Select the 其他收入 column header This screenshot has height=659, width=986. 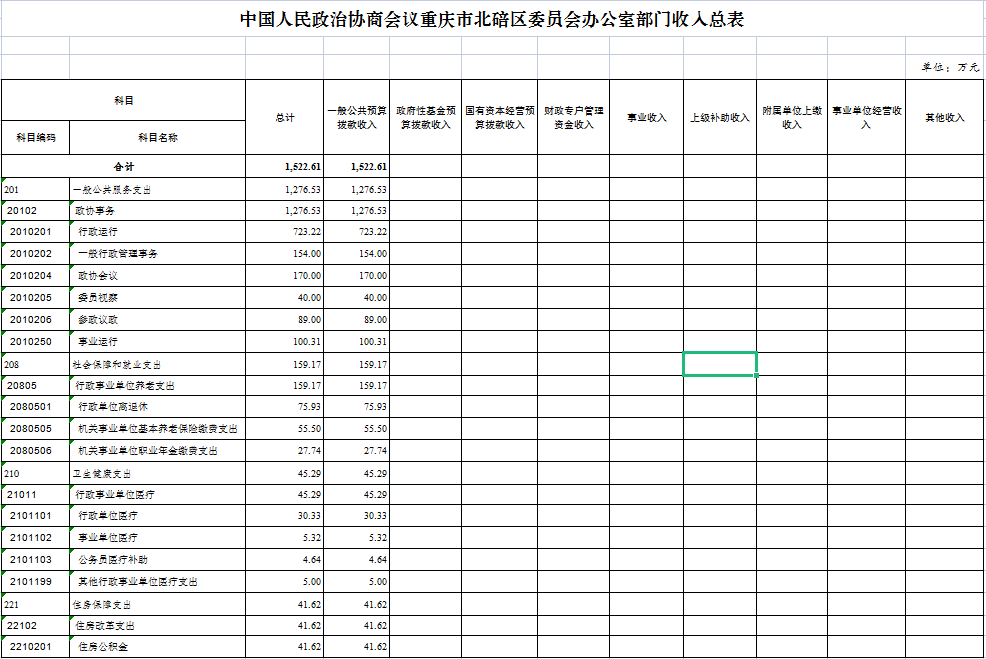point(943,117)
